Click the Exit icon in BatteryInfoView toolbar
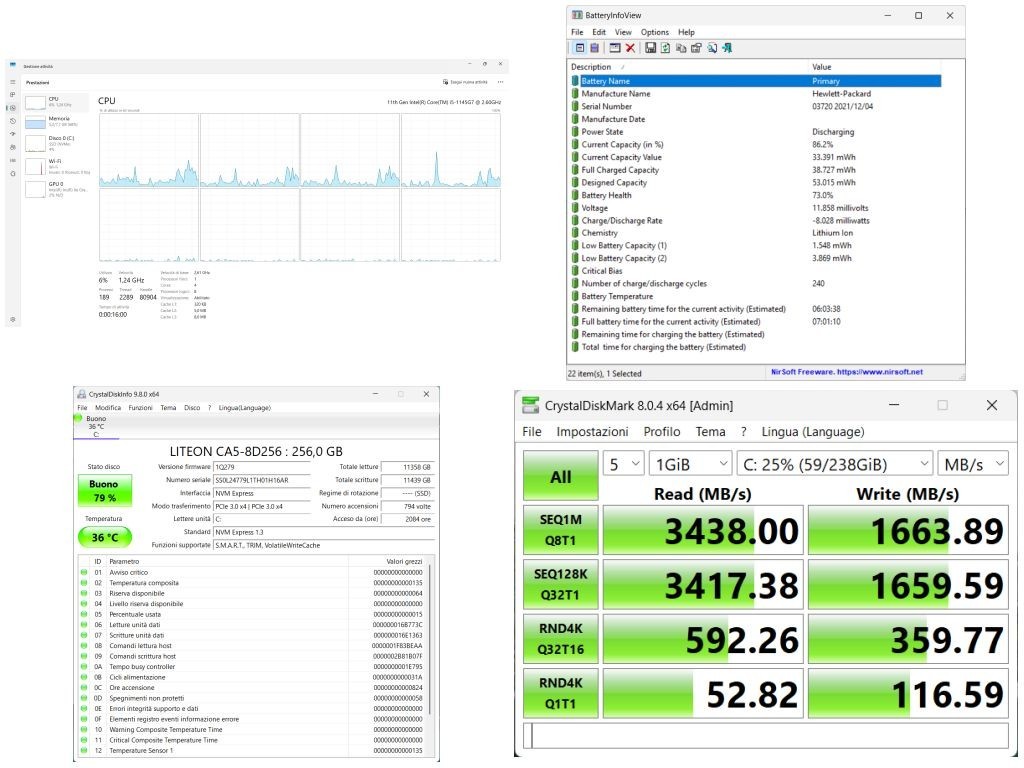 (727, 48)
